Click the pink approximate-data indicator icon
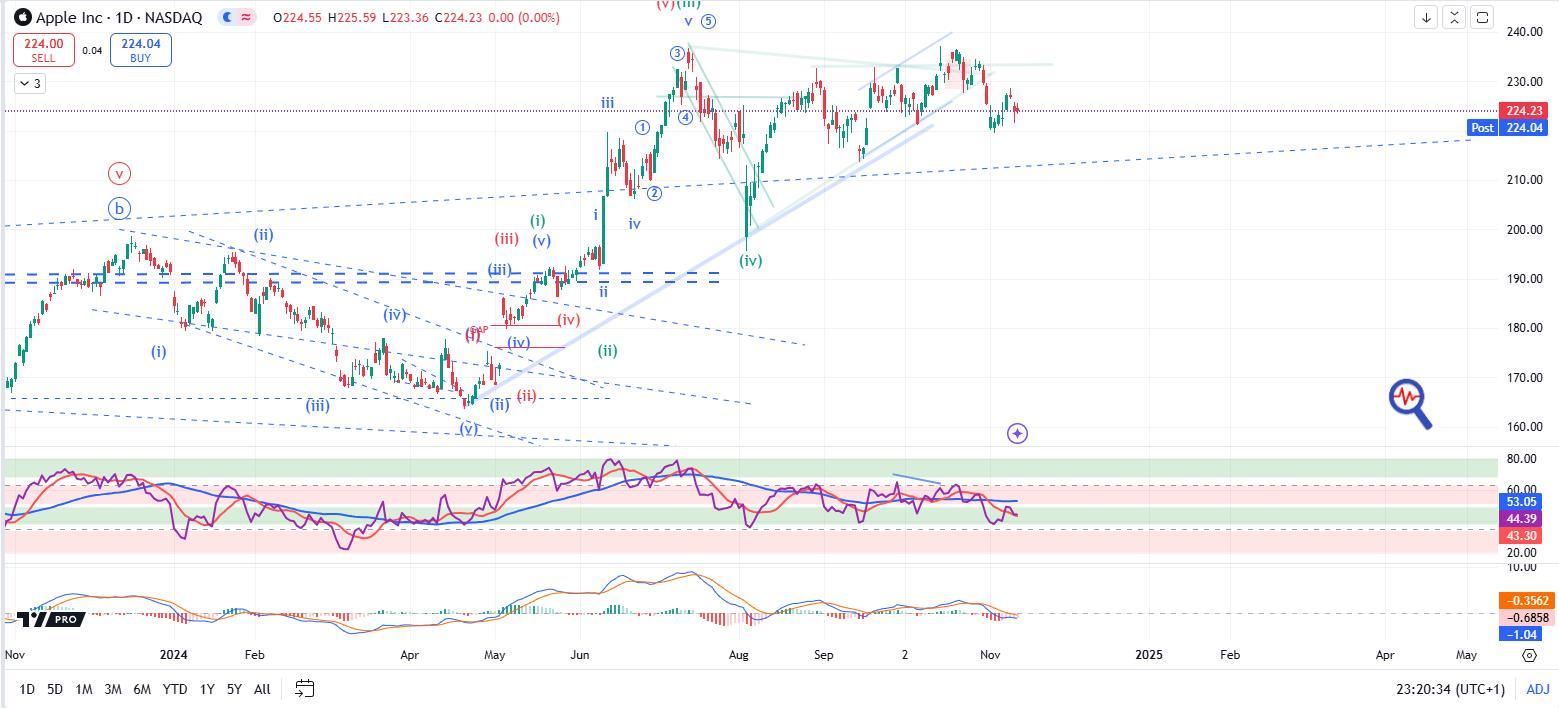 coord(246,17)
